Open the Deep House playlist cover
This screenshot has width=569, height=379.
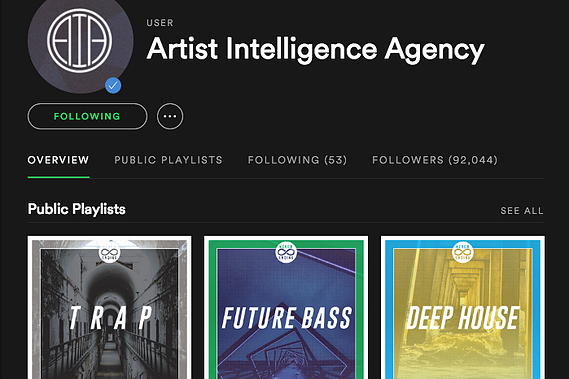tap(463, 307)
